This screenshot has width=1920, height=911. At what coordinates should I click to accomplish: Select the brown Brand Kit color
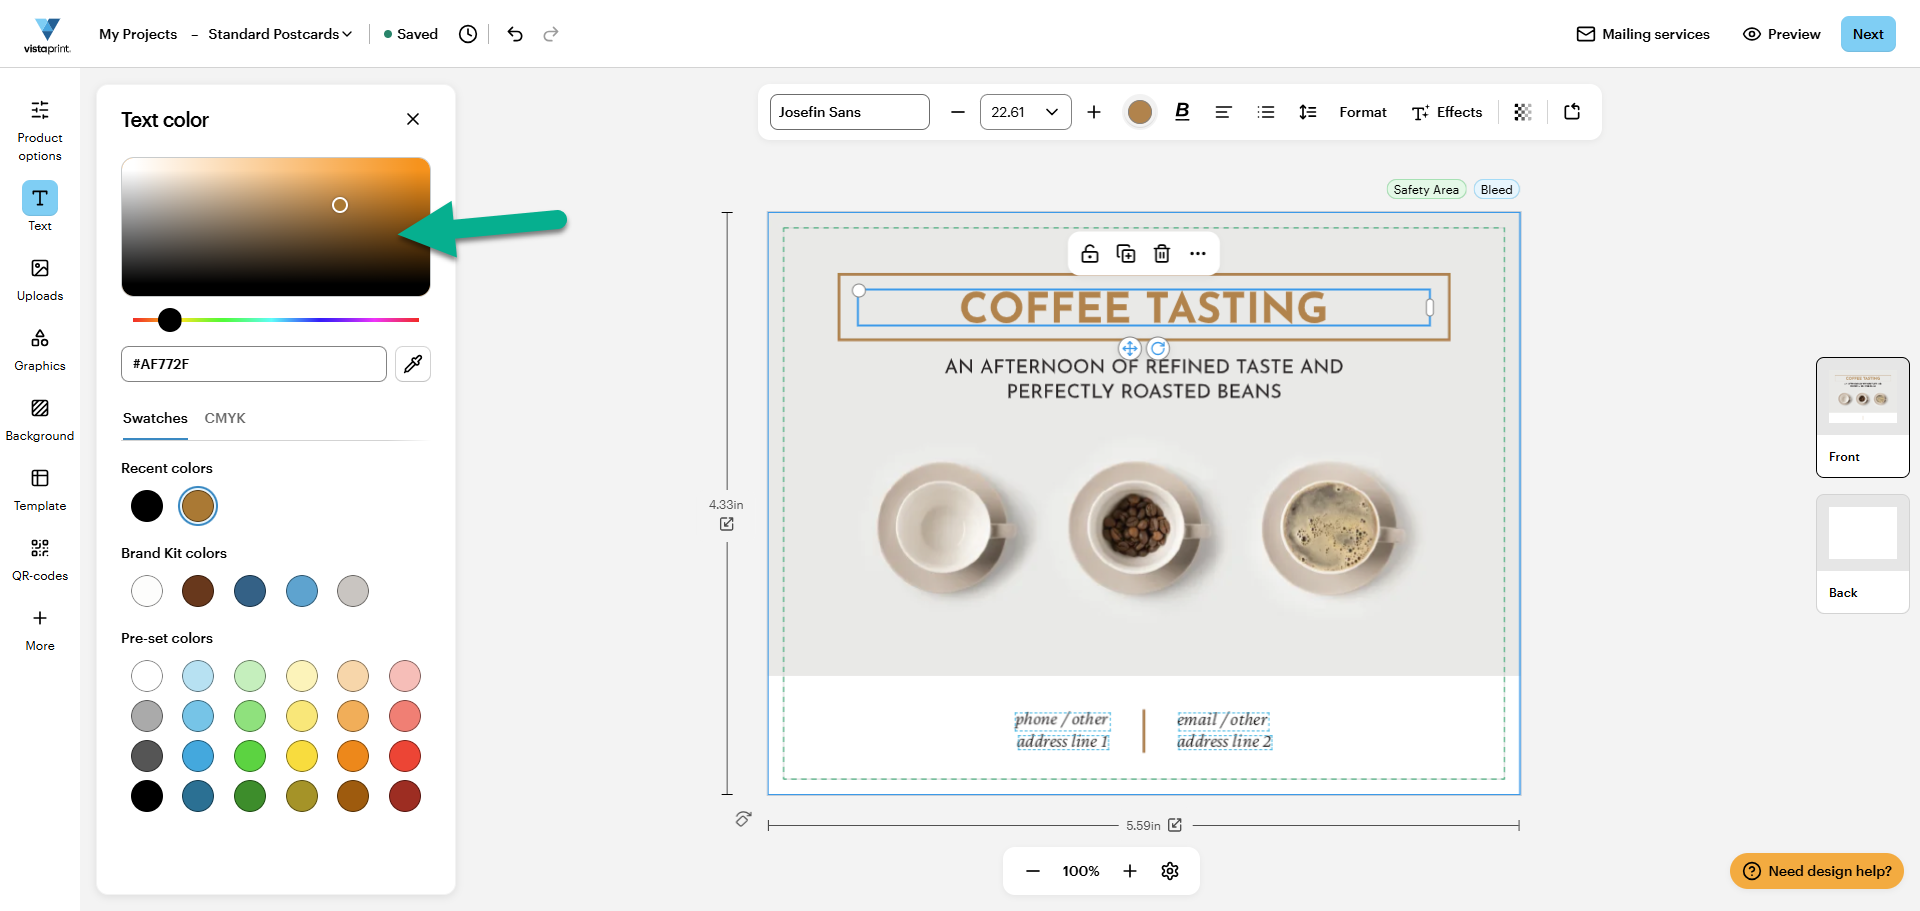point(198,591)
